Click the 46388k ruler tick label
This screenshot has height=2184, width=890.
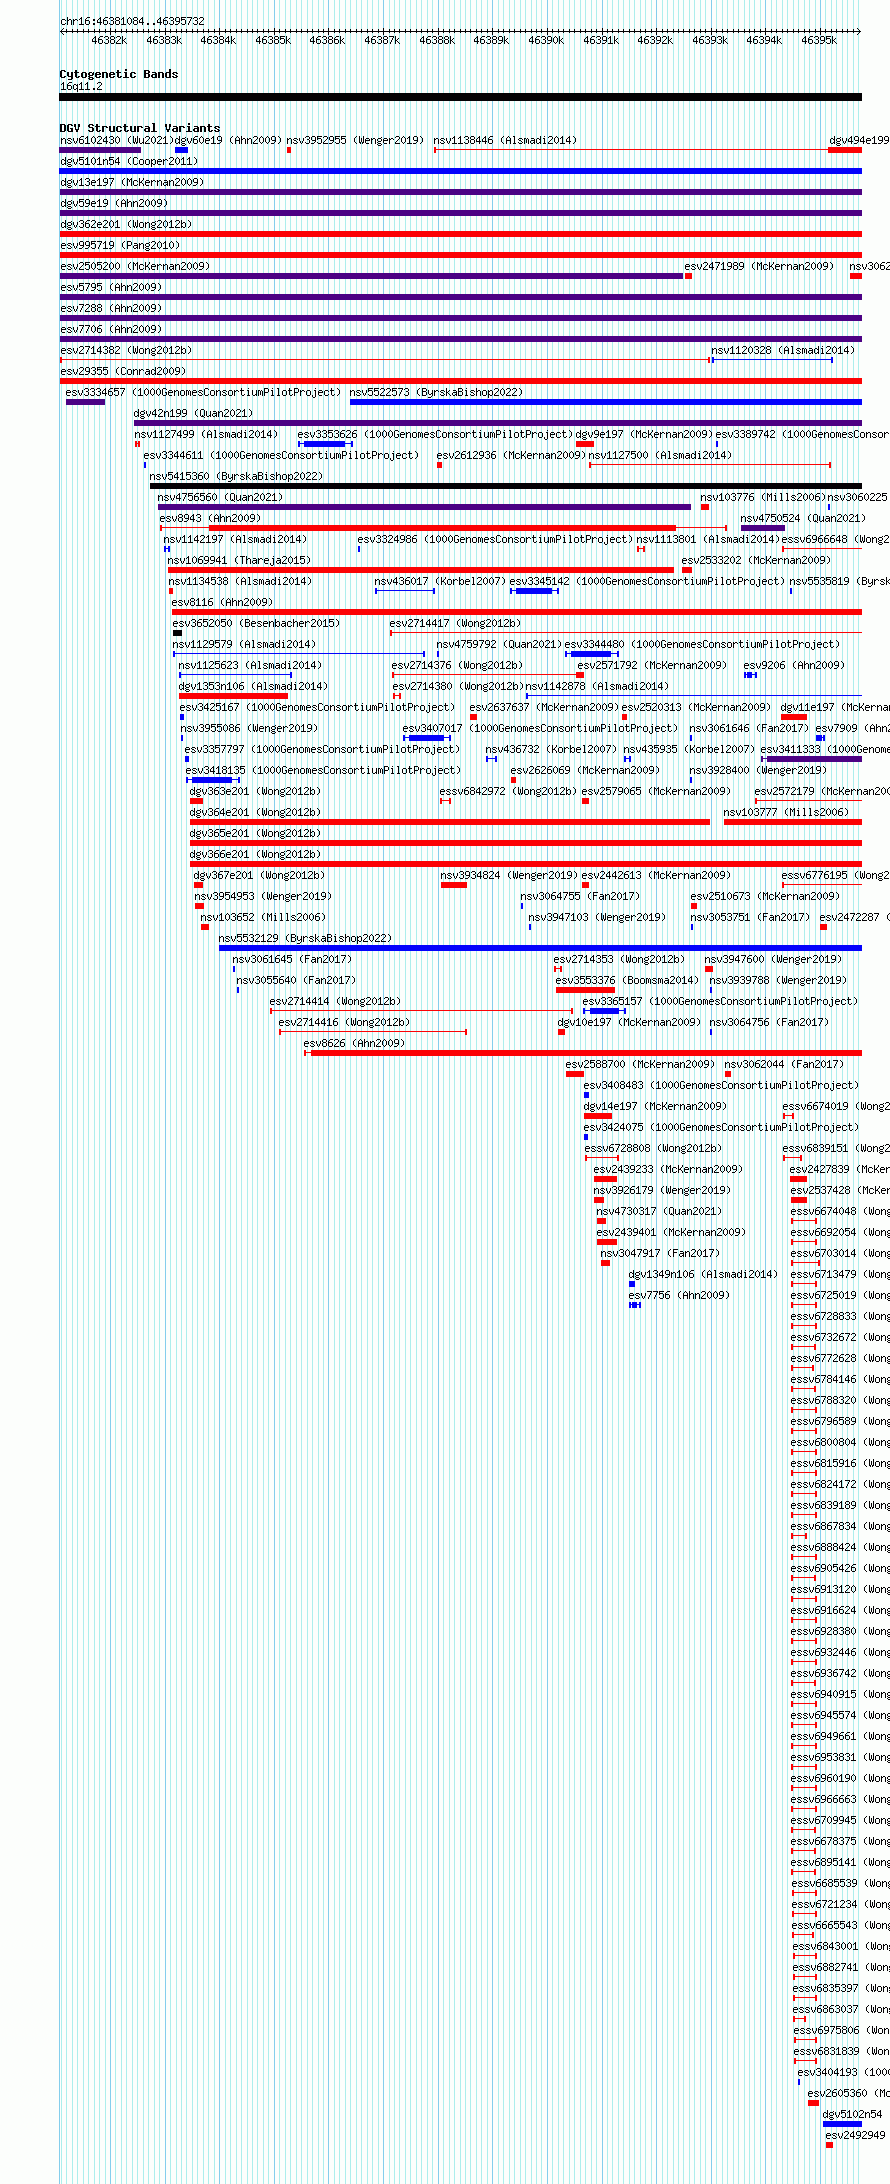click(x=436, y=40)
